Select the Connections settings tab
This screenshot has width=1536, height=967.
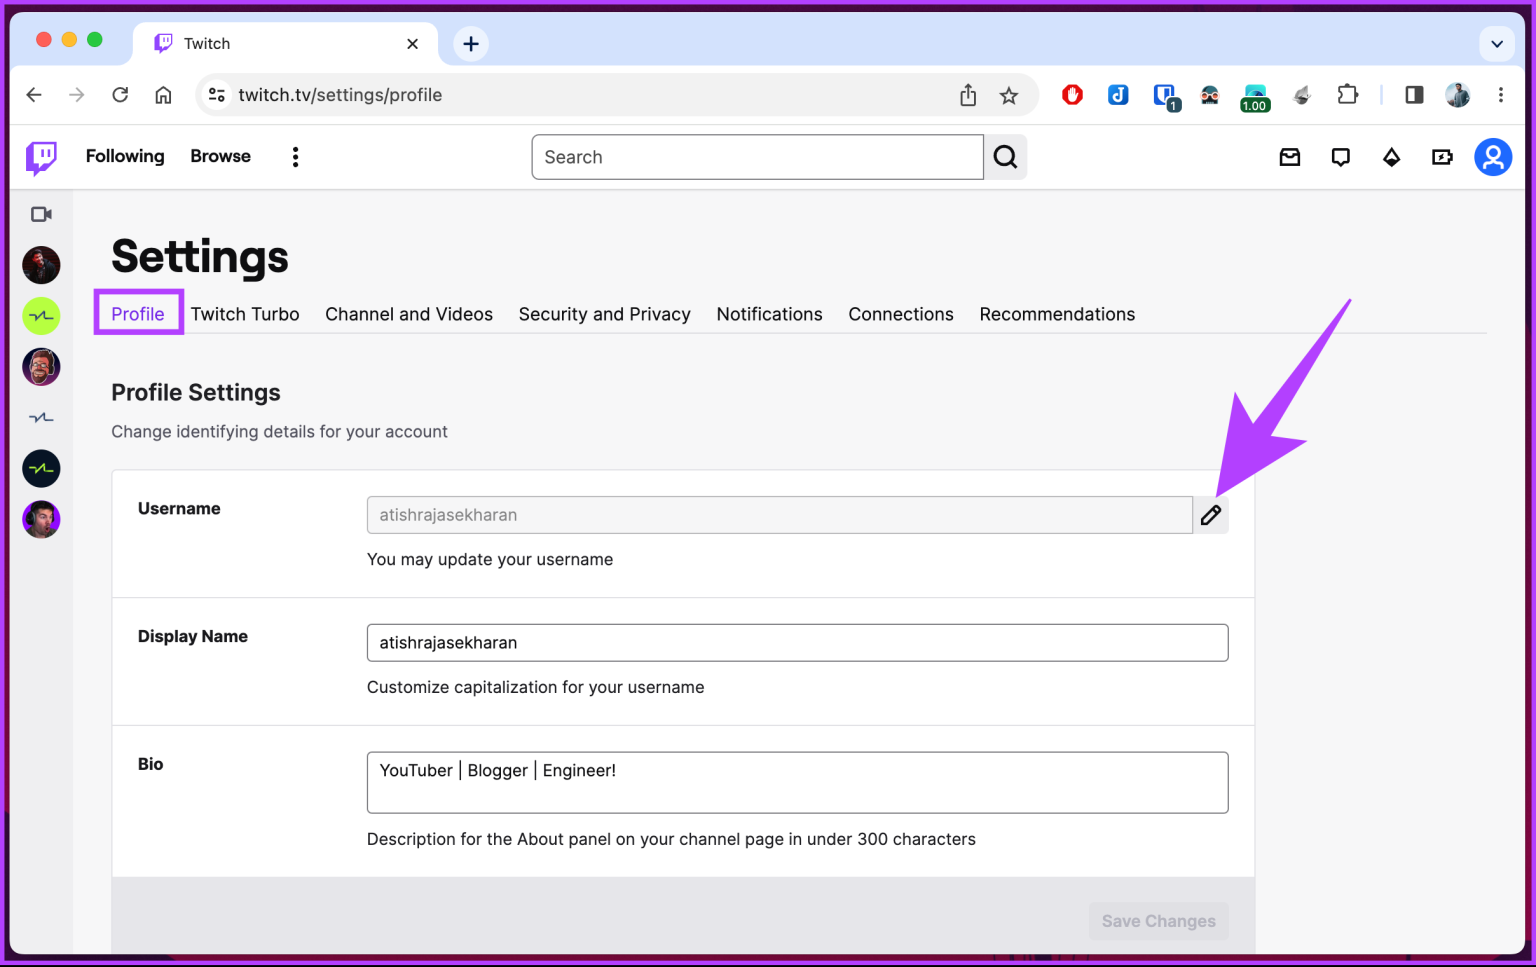click(x=900, y=314)
